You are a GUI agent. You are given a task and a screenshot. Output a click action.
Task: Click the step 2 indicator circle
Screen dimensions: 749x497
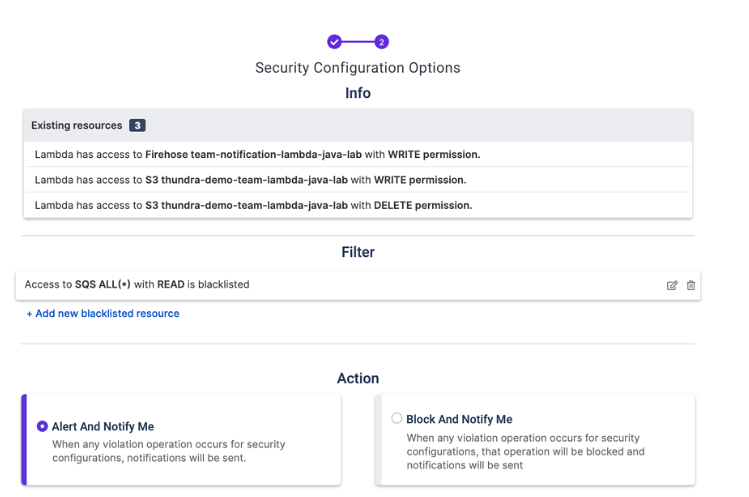(382, 42)
